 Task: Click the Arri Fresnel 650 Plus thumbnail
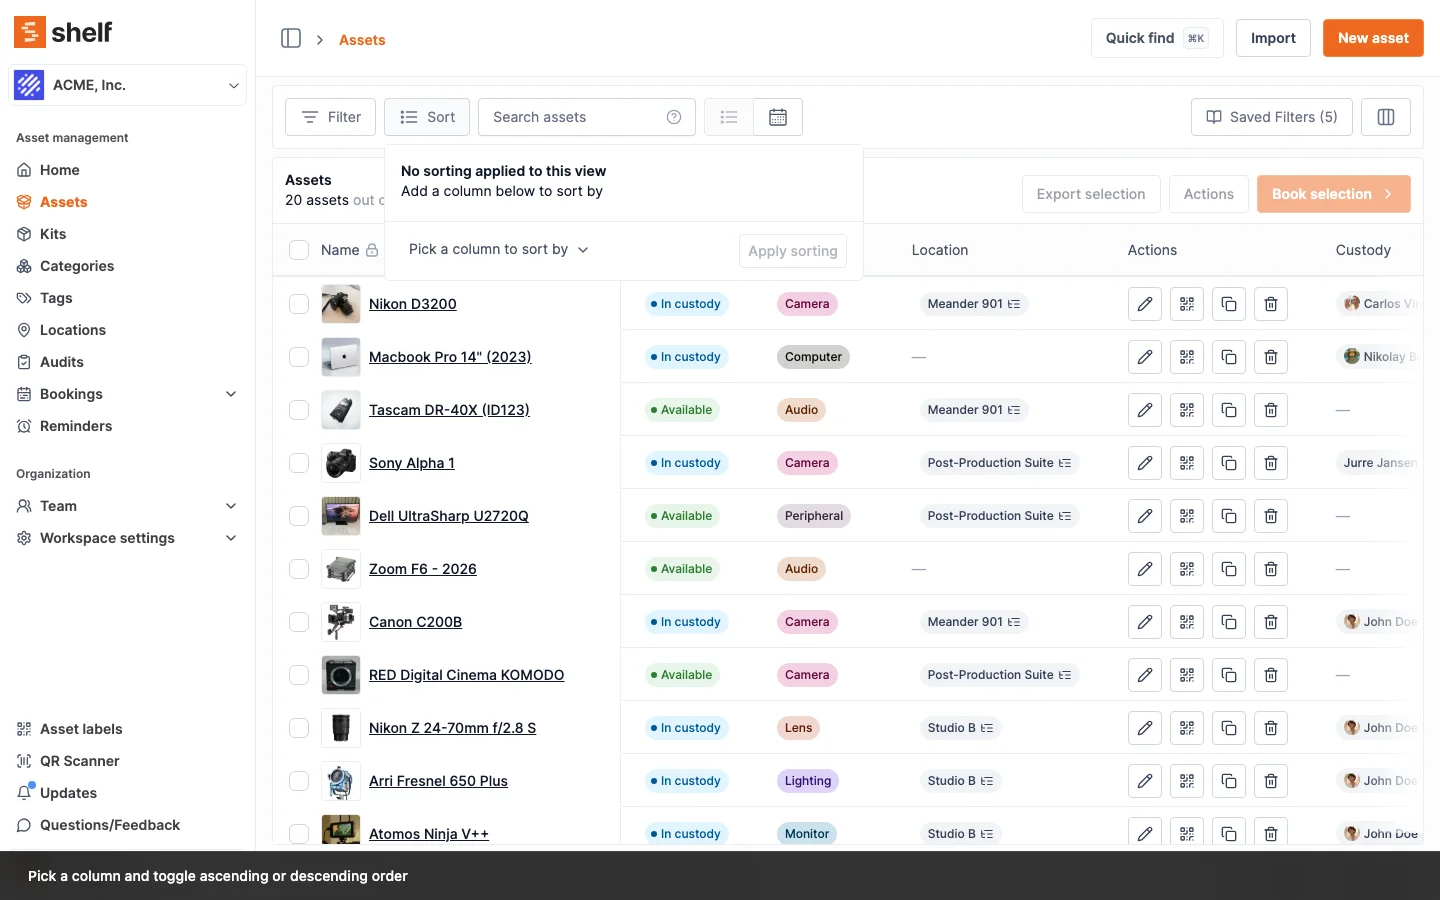pos(341,781)
